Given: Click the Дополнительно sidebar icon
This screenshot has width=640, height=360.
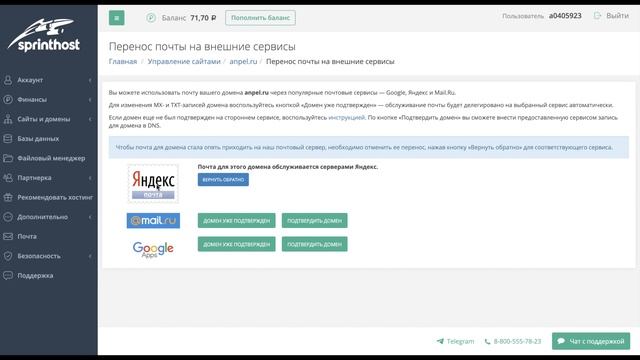Looking at the screenshot, I should (8, 217).
